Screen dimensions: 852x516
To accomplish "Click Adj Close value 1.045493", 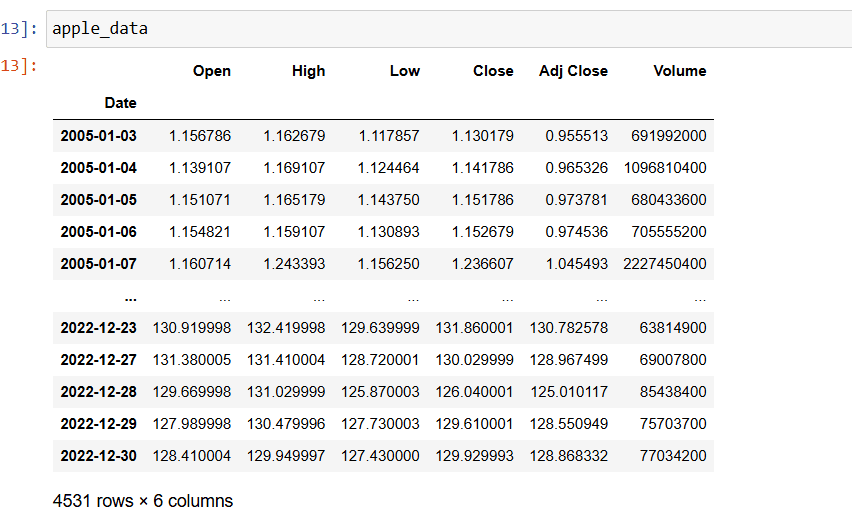I will pos(577,264).
